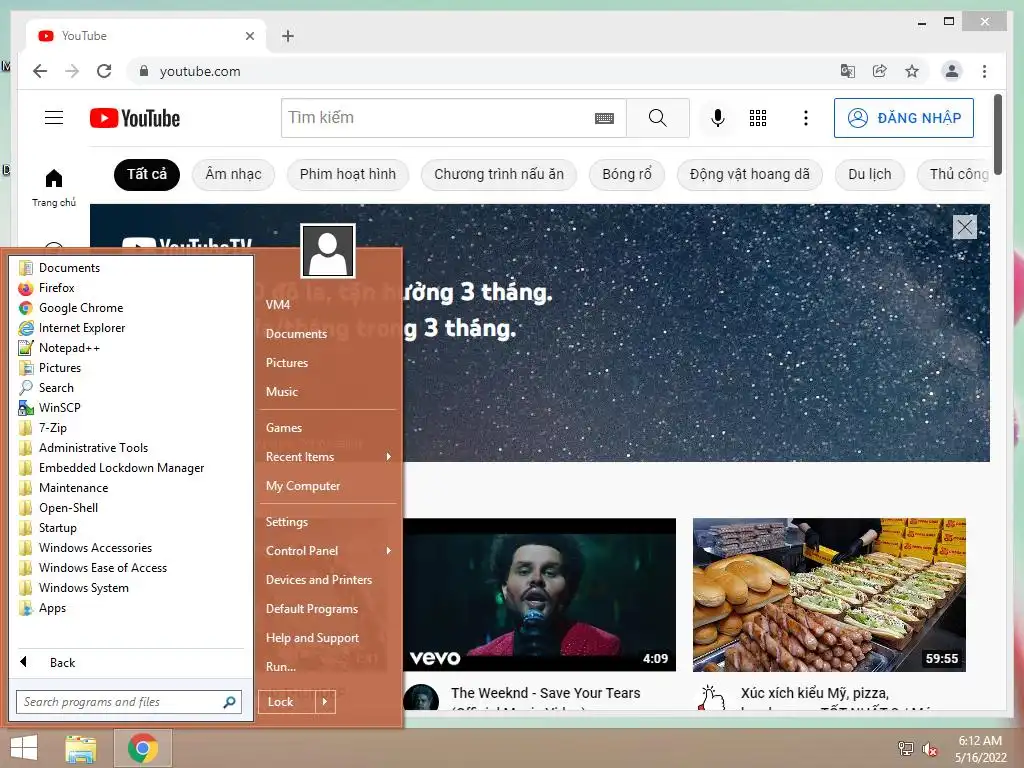1024x768 pixels.
Task: Expand the Control Panel submenu arrow
Action: click(x=389, y=551)
